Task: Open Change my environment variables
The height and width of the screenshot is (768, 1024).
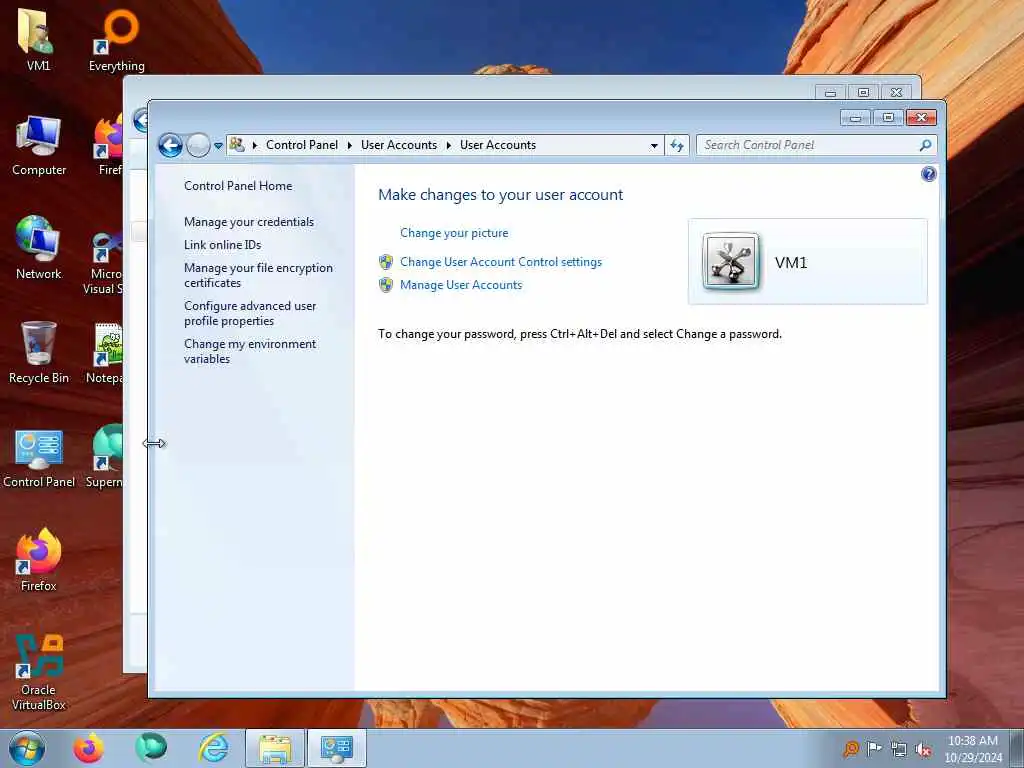Action: coord(249,351)
